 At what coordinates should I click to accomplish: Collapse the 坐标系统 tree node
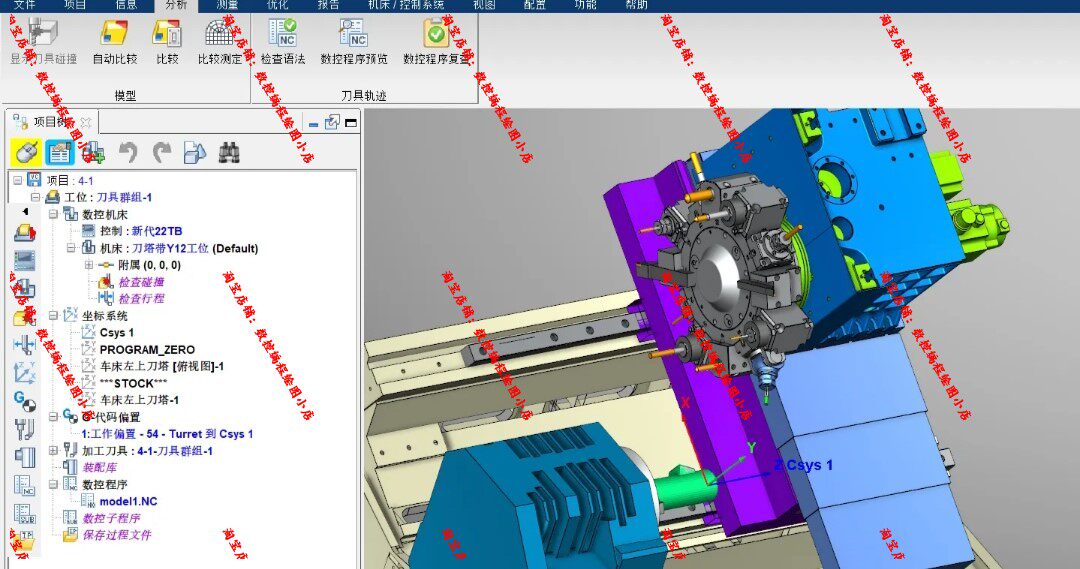pos(53,315)
